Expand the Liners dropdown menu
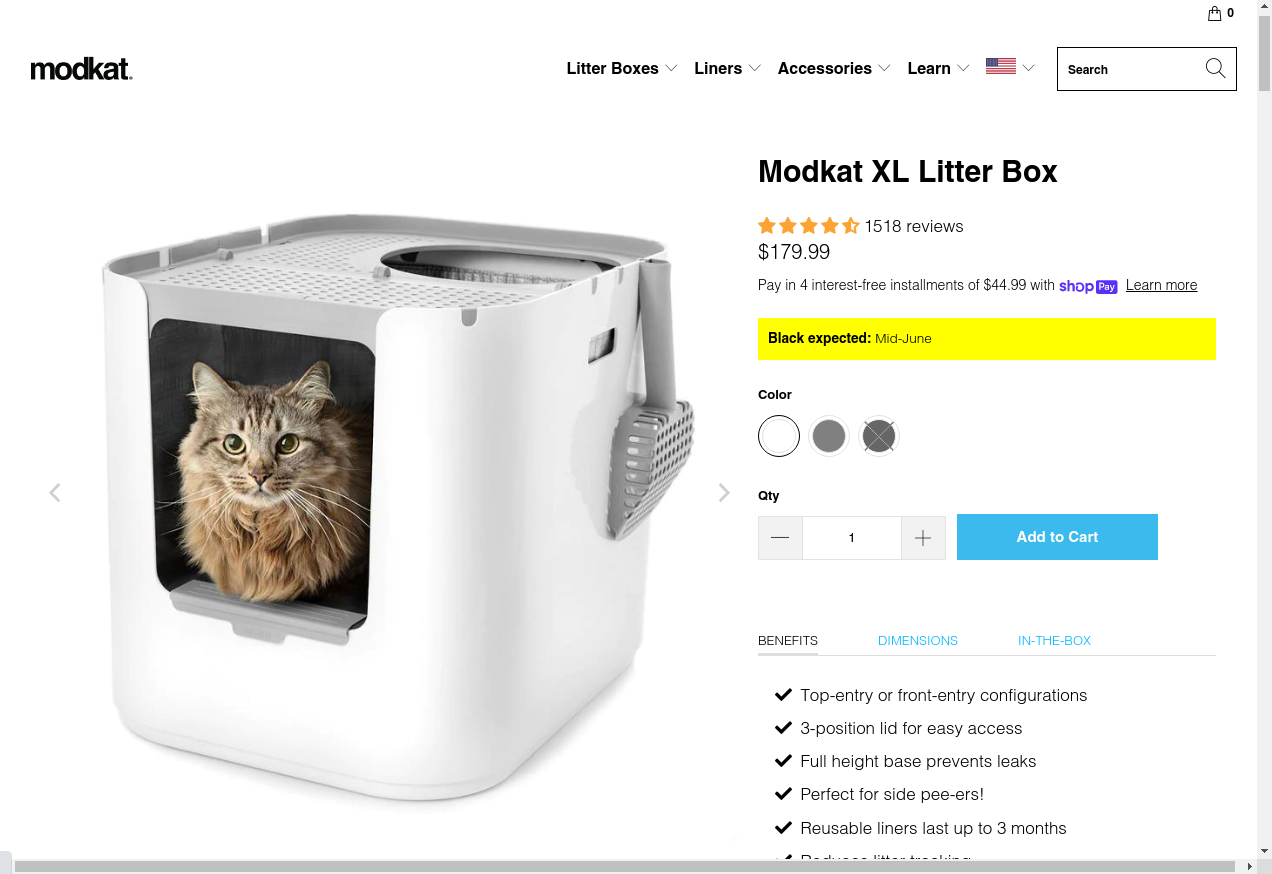The image size is (1272, 874). pyautogui.click(x=728, y=68)
